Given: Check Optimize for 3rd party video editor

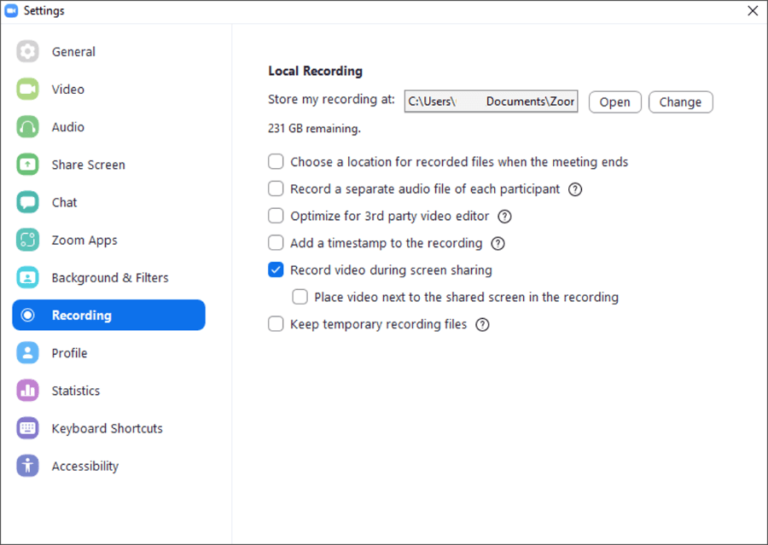Looking at the screenshot, I should 276,215.
